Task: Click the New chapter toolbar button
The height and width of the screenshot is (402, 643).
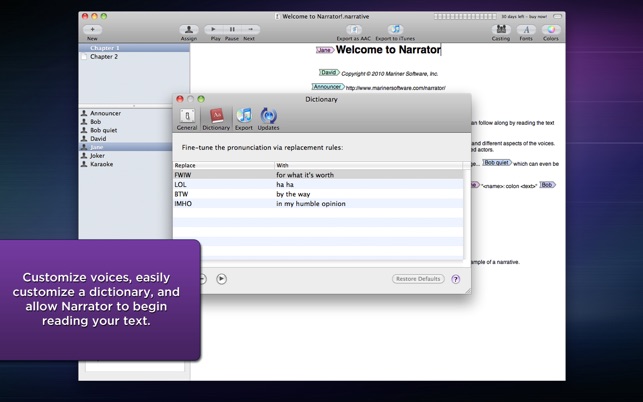Action: pyautogui.click(x=93, y=30)
